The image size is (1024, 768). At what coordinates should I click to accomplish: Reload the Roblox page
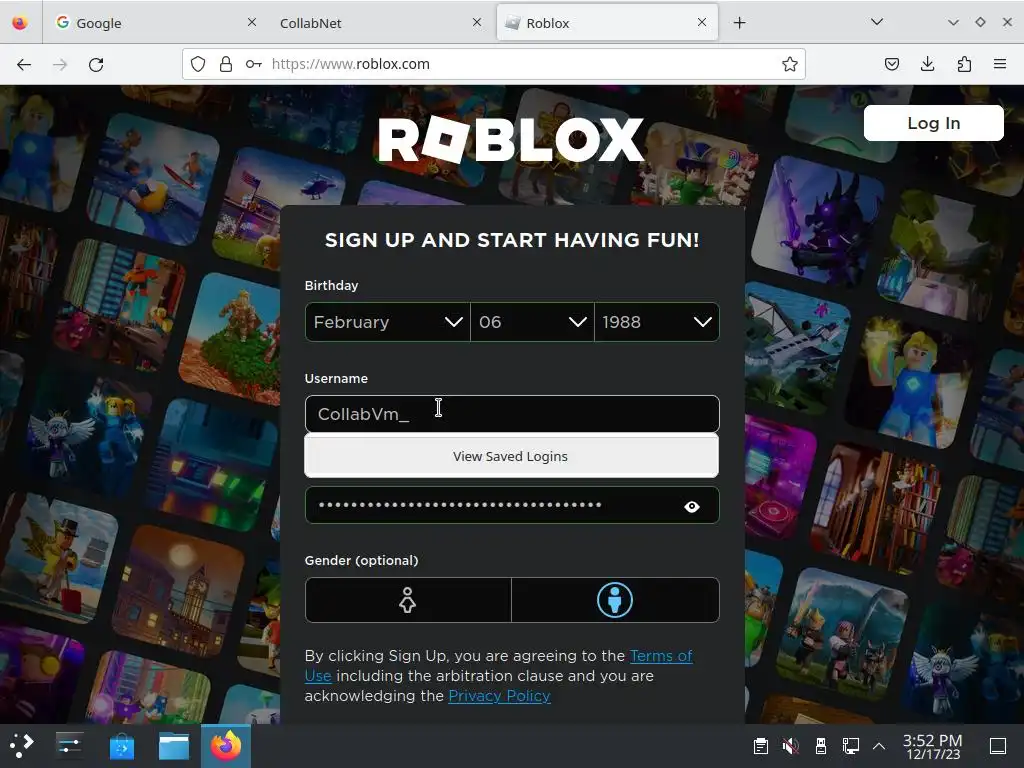point(96,64)
